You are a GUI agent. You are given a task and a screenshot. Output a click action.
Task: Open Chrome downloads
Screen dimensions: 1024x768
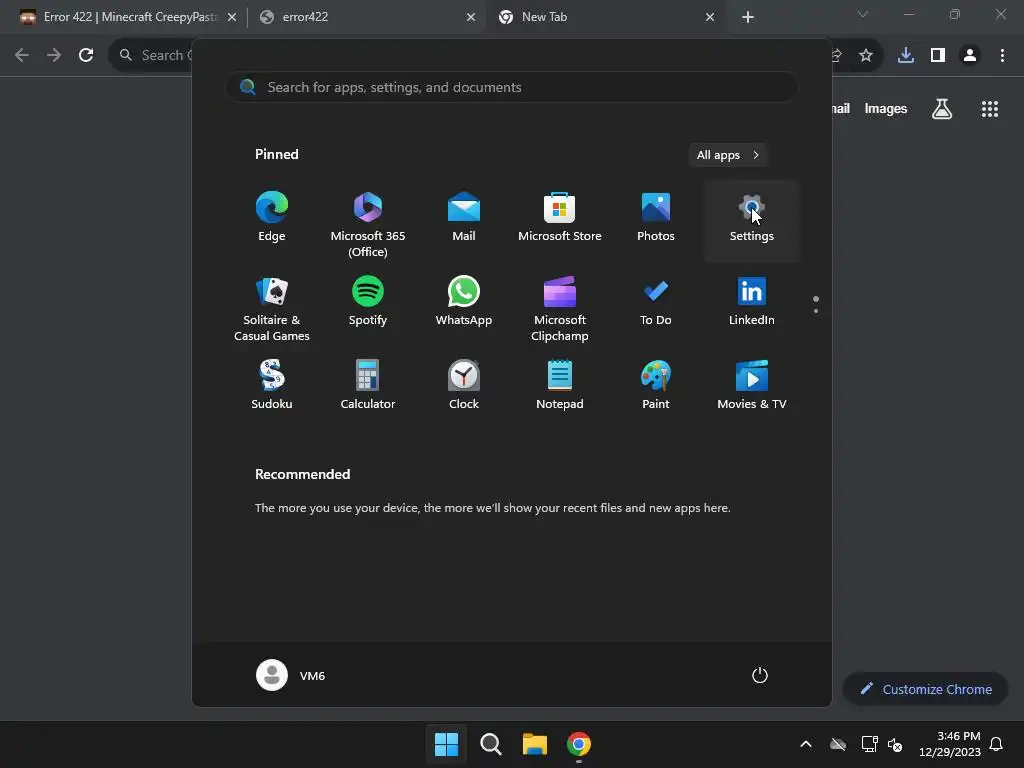(x=905, y=55)
